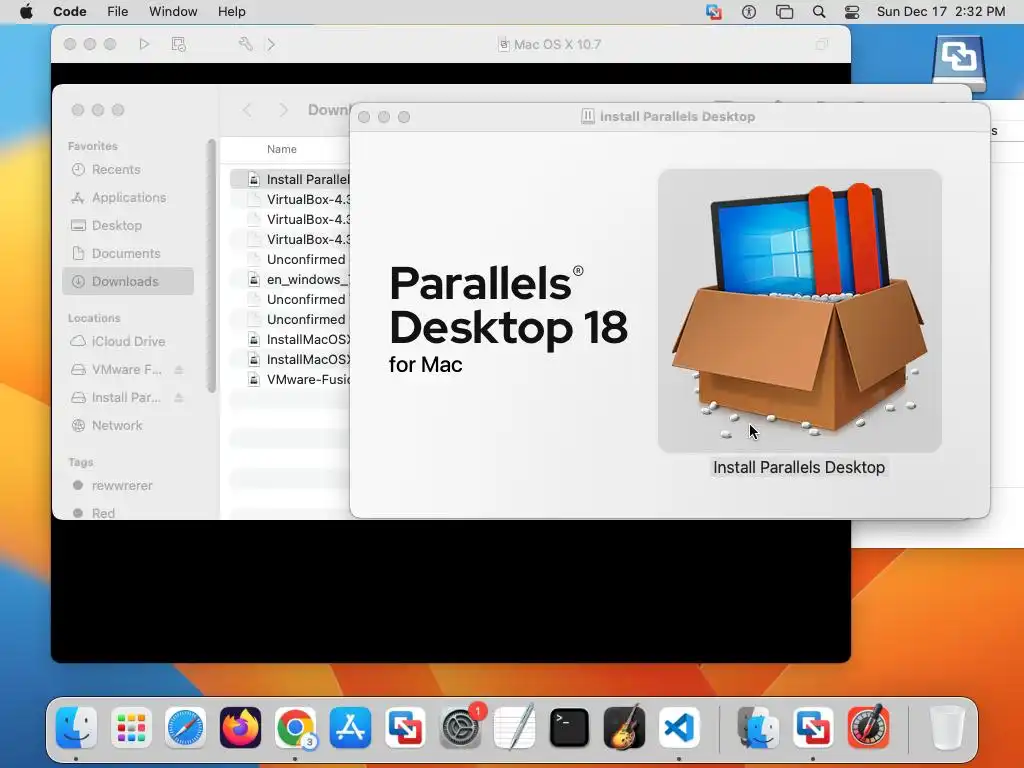
Task: Sort files by the Name column header
Action: pyautogui.click(x=281, y=150)
